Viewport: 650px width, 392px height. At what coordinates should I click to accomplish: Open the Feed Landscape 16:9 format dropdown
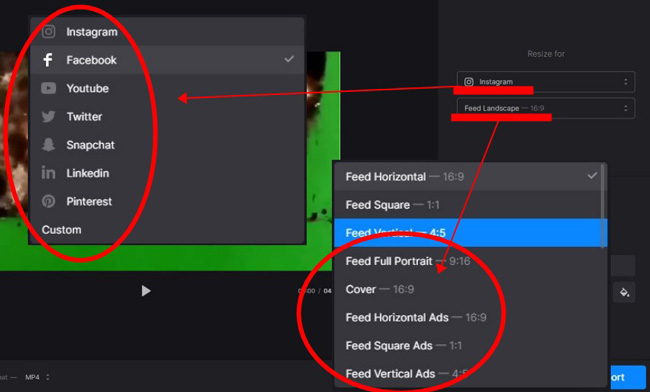tap(546, 108)
